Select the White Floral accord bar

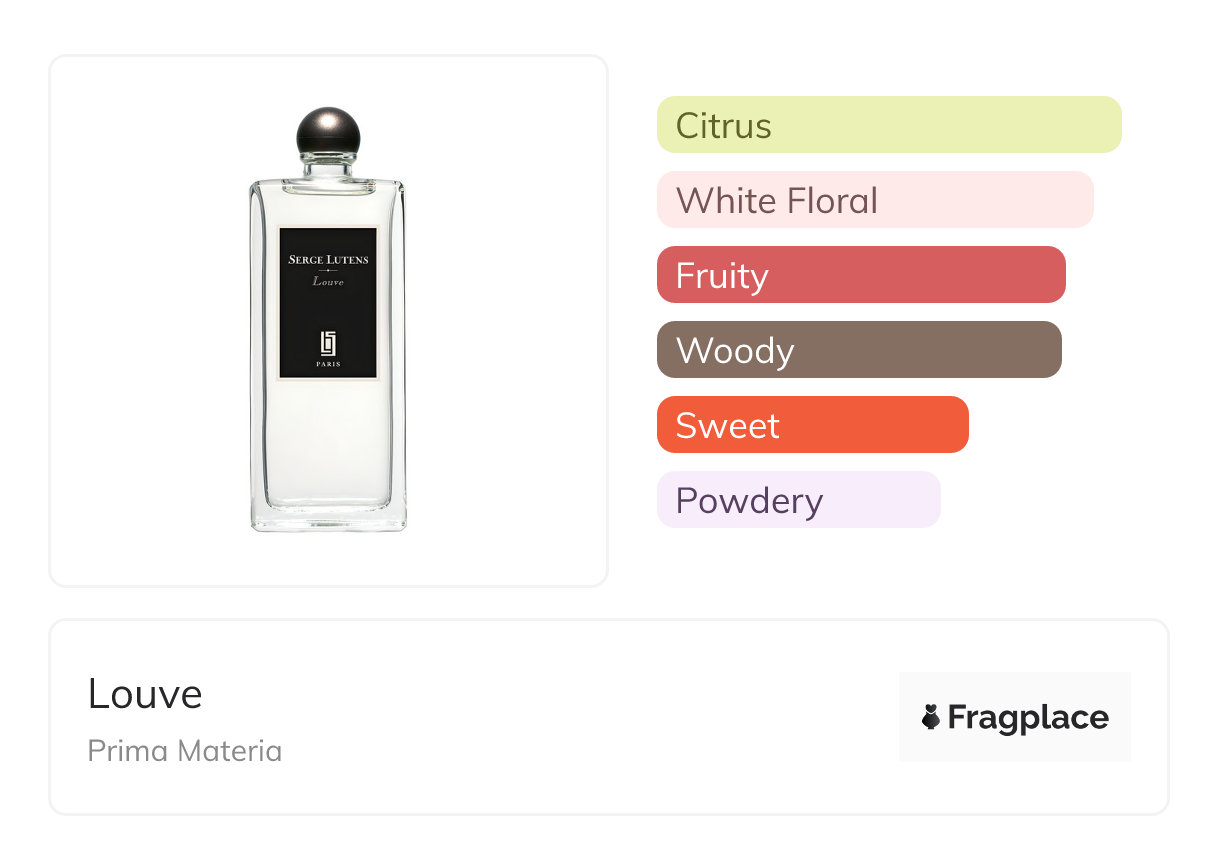pyautogui.click(x=874, y=200)
